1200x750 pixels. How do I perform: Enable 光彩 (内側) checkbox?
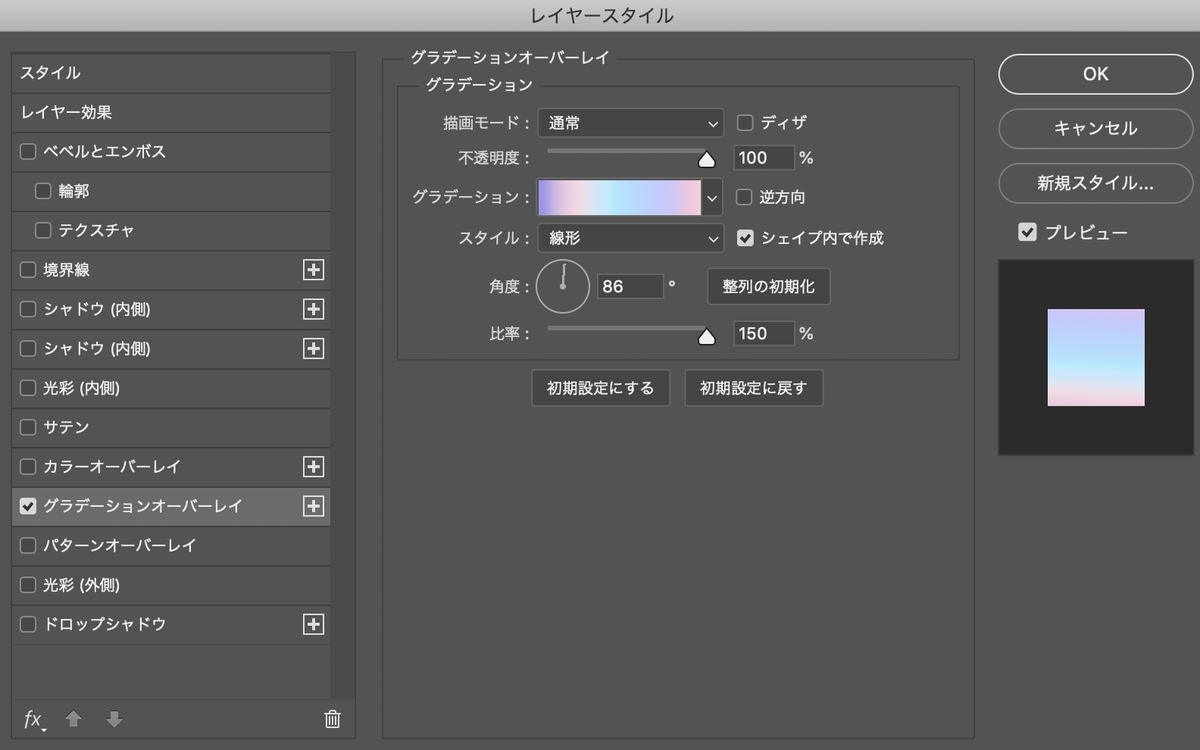tap(28, 388)
